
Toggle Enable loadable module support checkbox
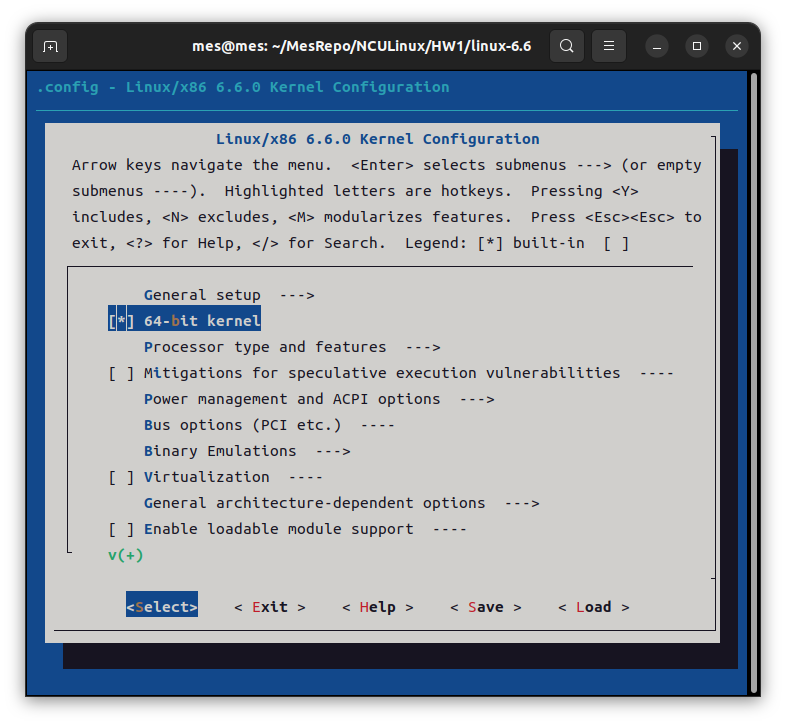pyautogui.click(x=121, y=529)
